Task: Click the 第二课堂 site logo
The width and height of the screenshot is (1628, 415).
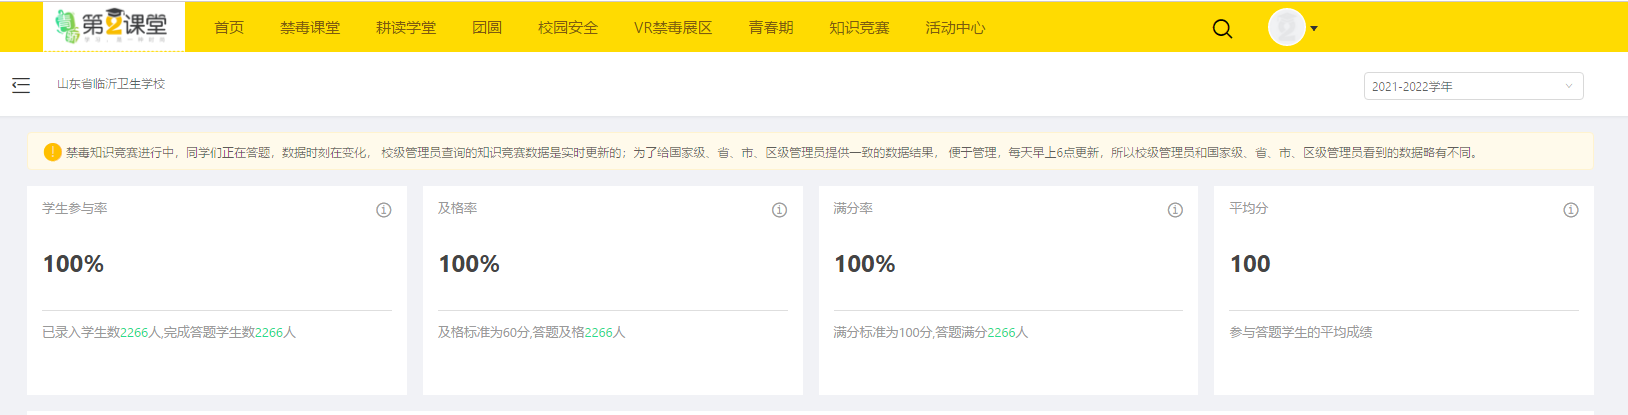Action: [x=113, y=26]
